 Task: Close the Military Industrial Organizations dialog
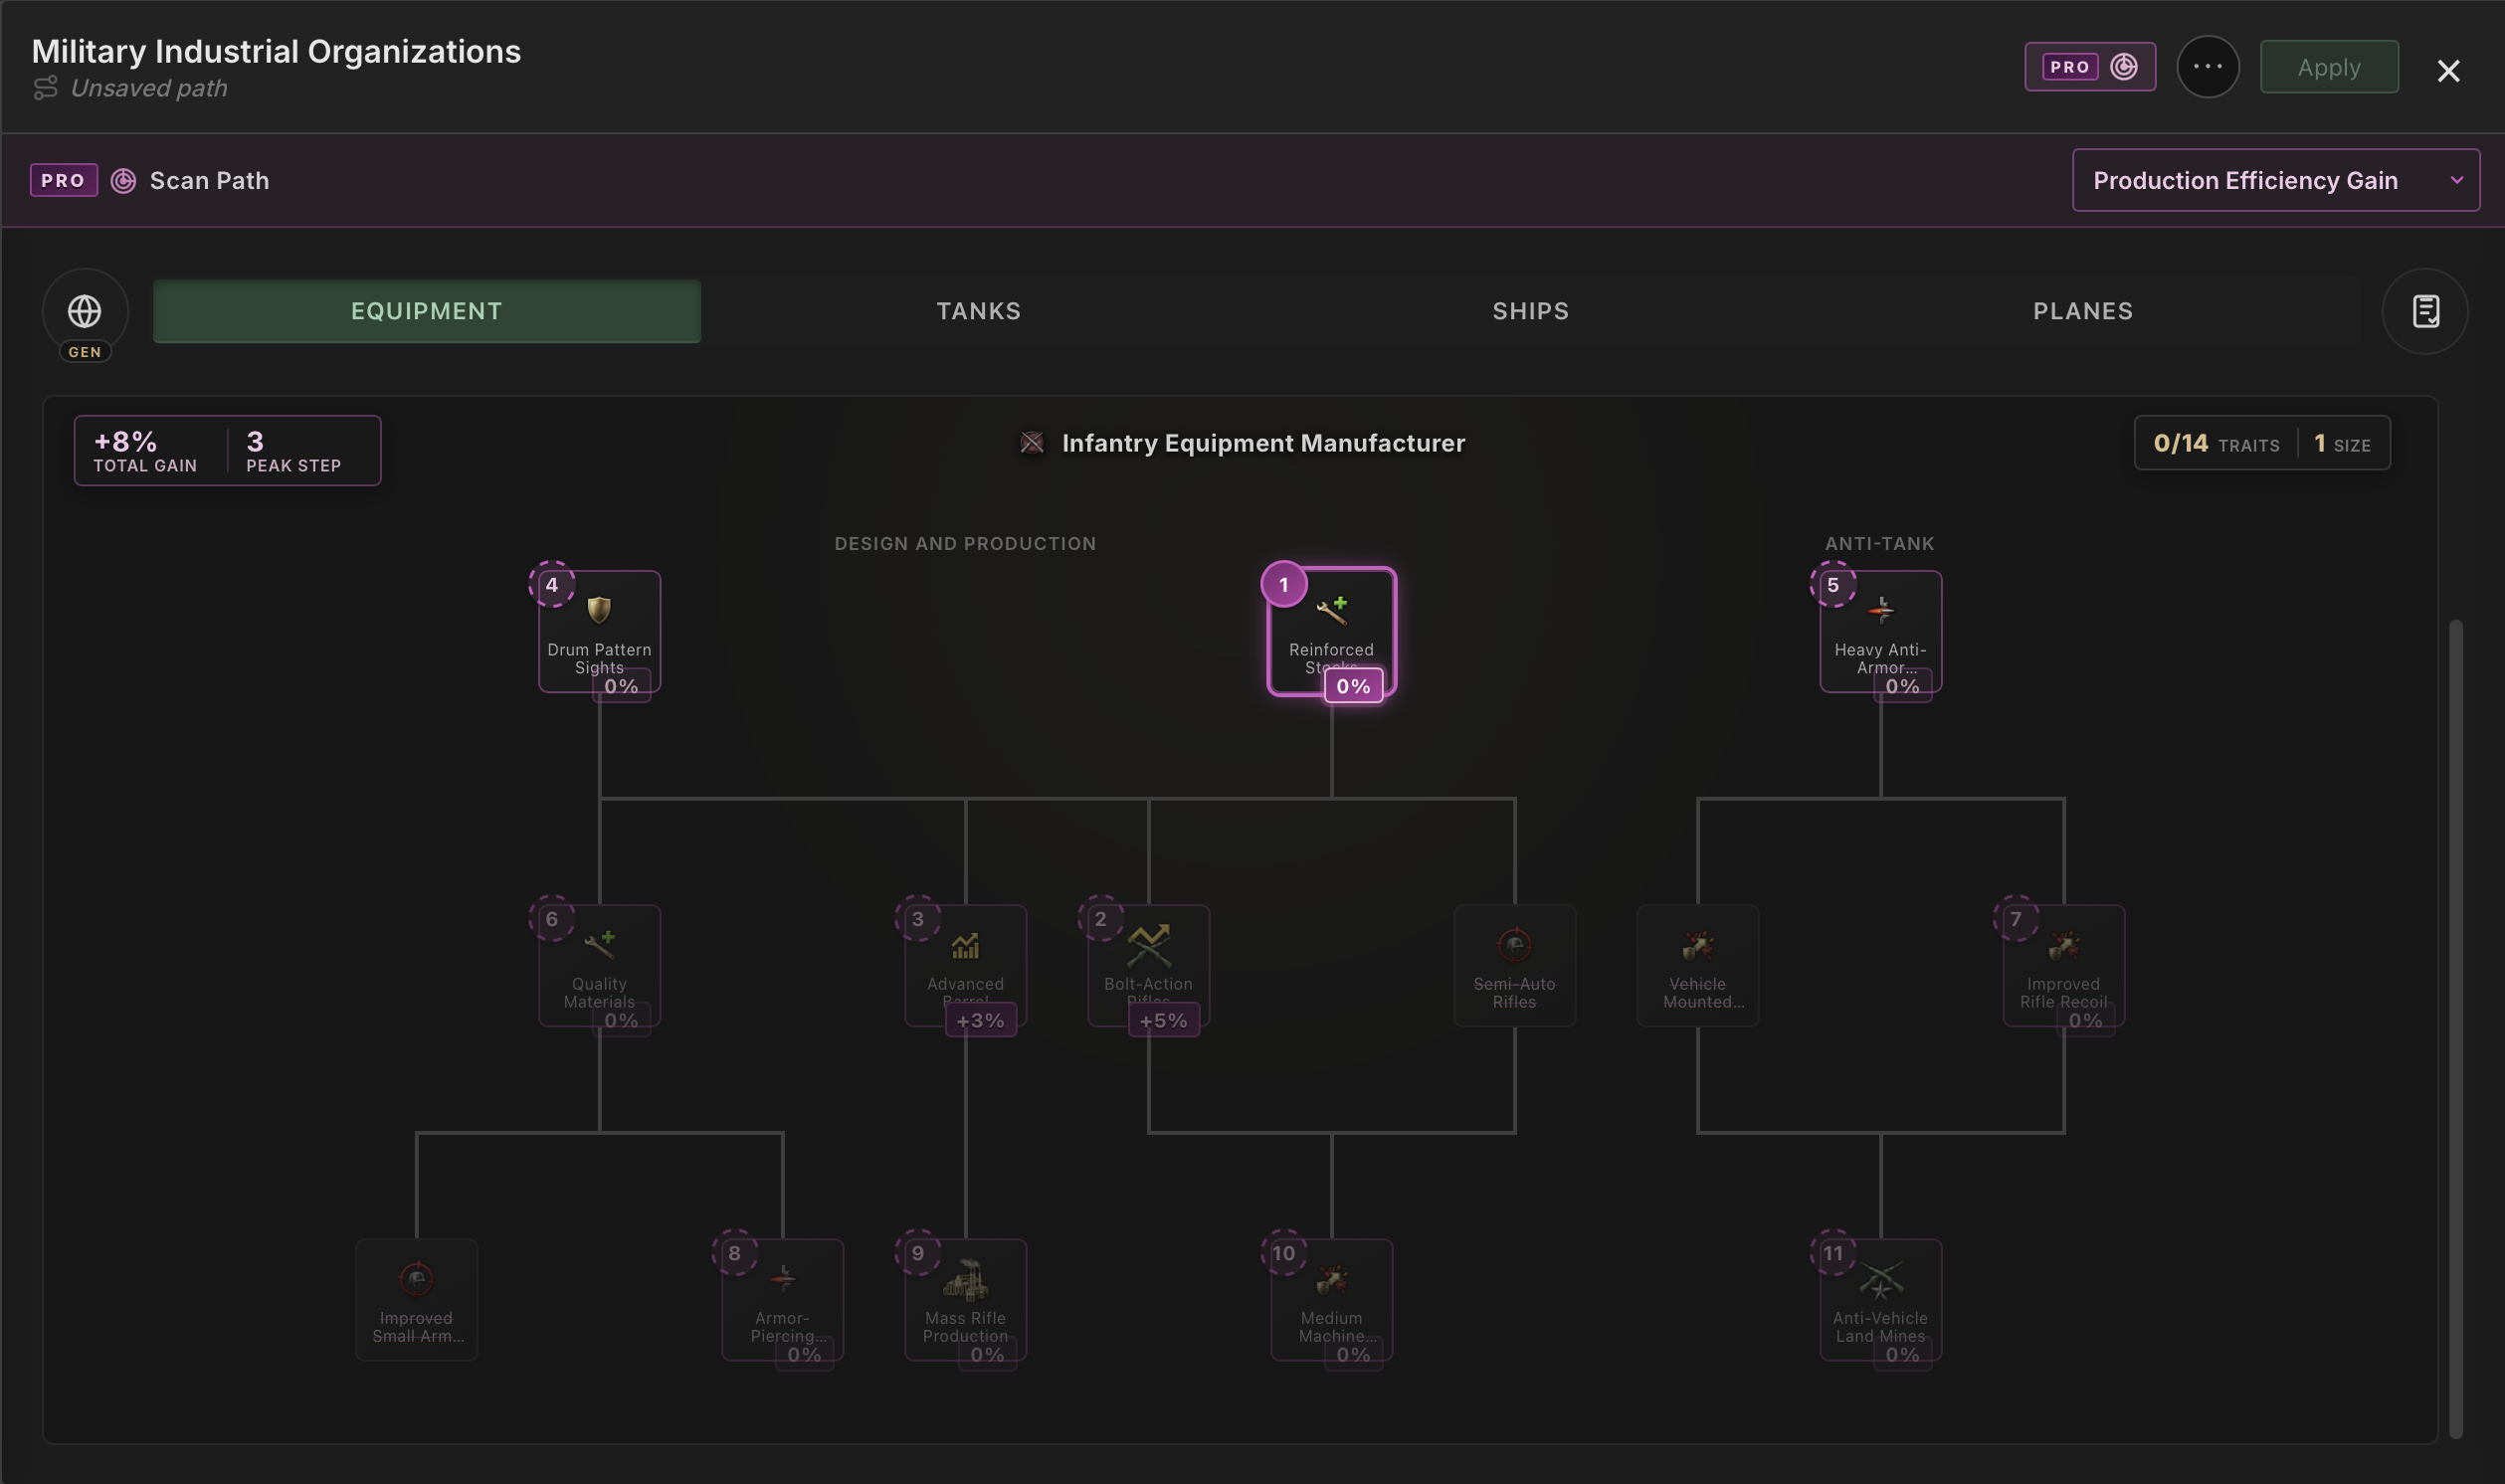click(x=2448, y=70)
